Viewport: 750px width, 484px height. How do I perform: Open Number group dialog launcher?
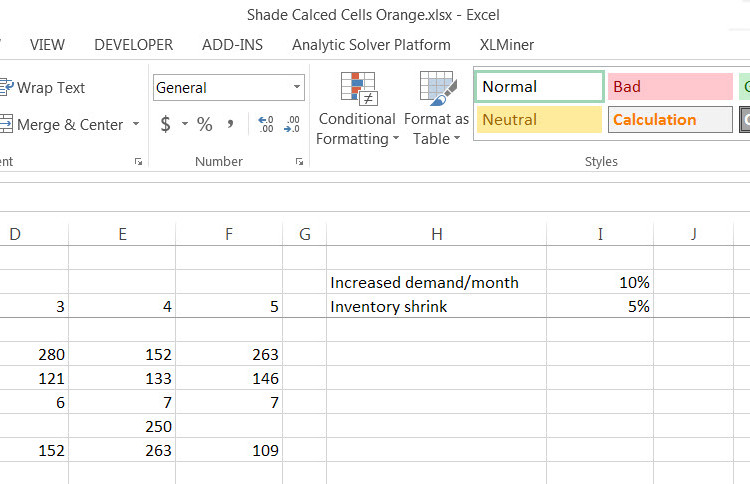pos(299,161)
